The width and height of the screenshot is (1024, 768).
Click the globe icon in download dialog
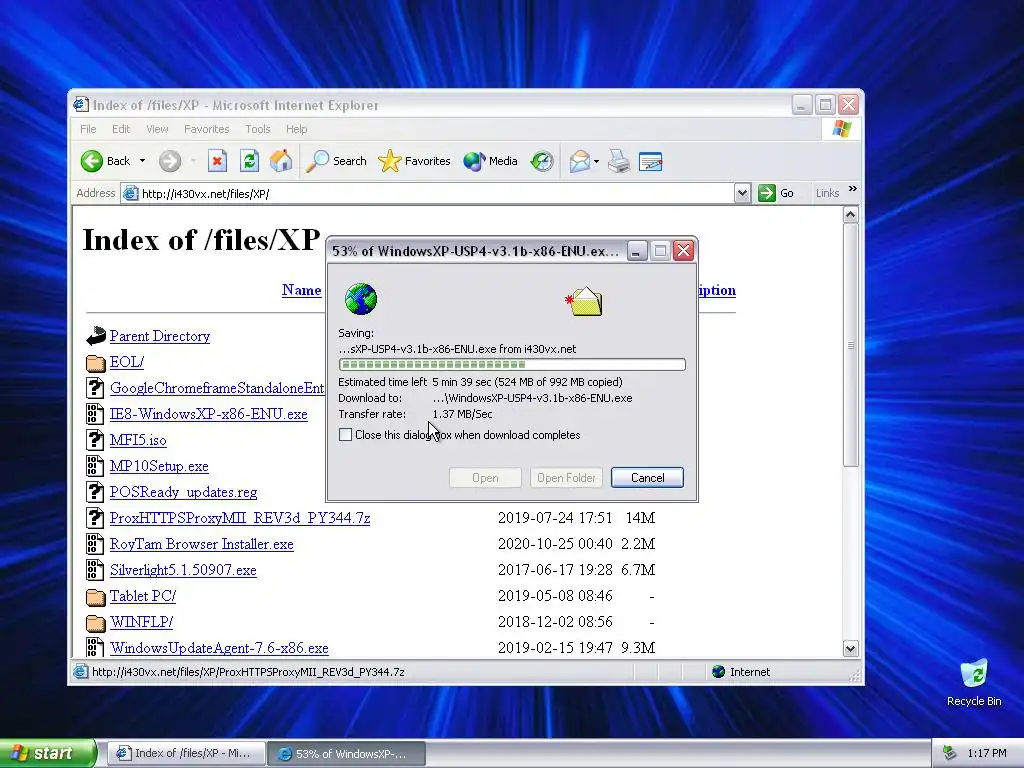click(360, 299)
